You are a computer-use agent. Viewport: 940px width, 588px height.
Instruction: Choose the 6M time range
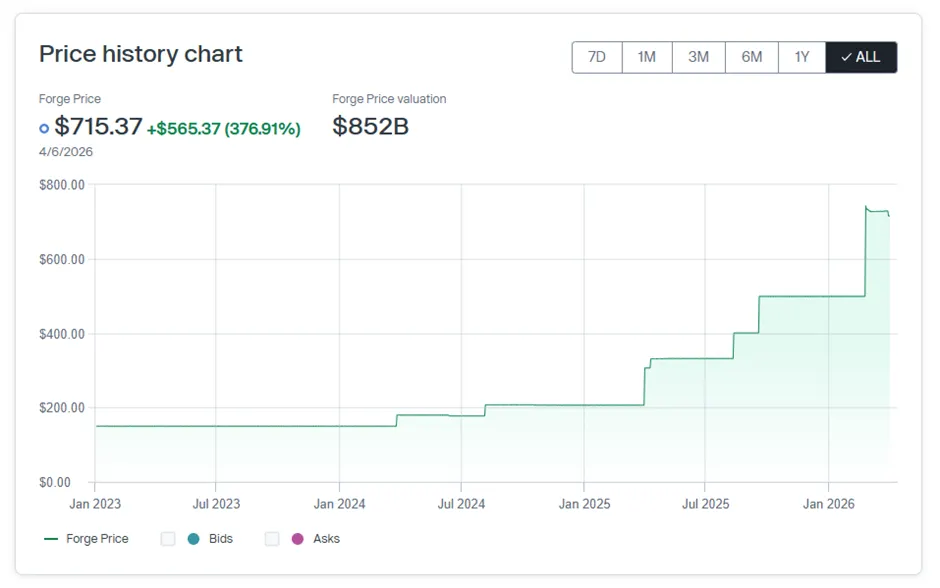click(x=752, y=58)
